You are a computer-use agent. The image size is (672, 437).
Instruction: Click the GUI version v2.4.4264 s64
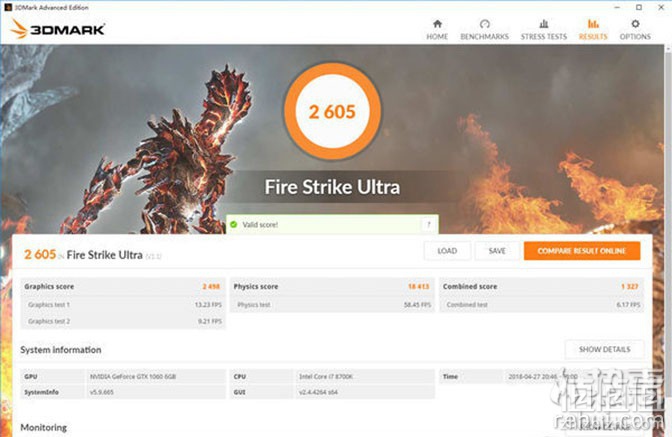click(318, 392)
